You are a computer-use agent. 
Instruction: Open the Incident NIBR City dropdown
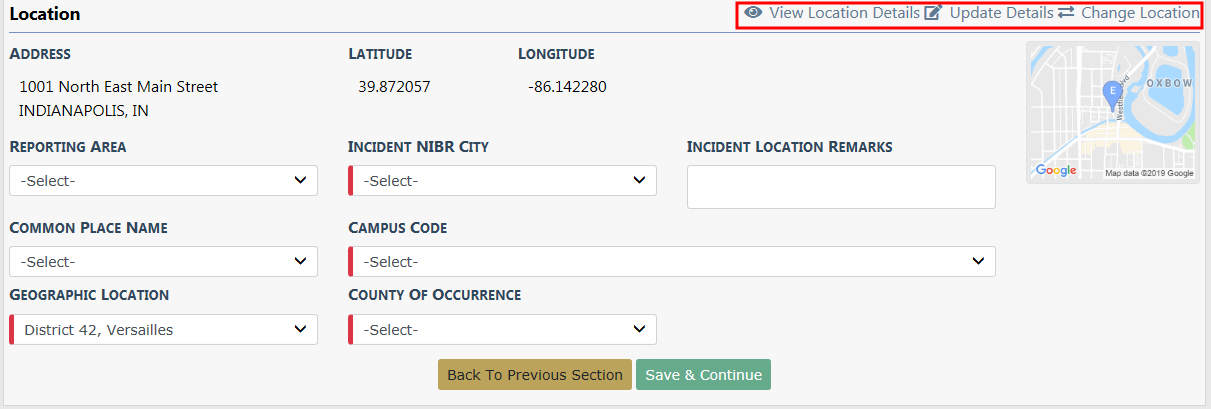tap(503, 181)
